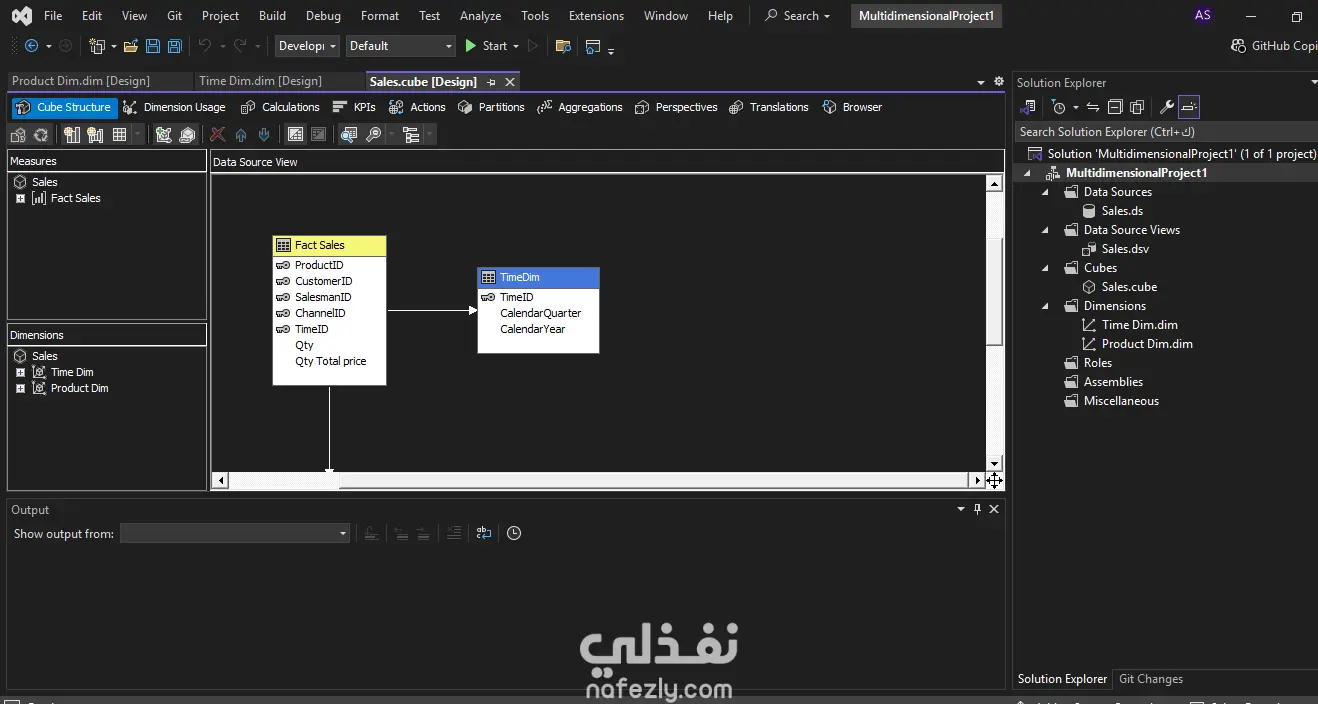Click the diagram horizontal scrollbar right arrow
Viewport: 1318px width, 704px height.
(978, 481)
